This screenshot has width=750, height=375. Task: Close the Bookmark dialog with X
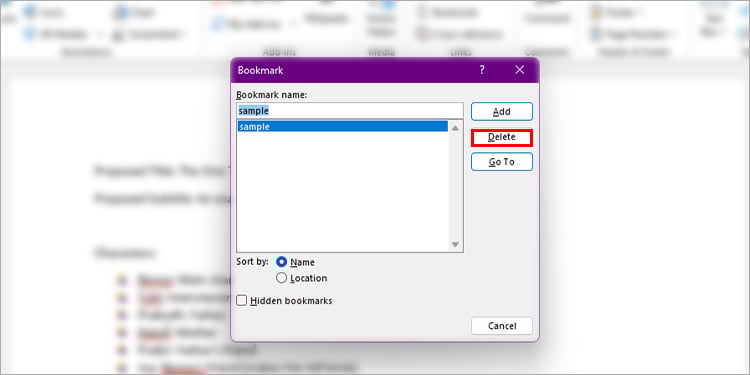click(x=520, y=70)
